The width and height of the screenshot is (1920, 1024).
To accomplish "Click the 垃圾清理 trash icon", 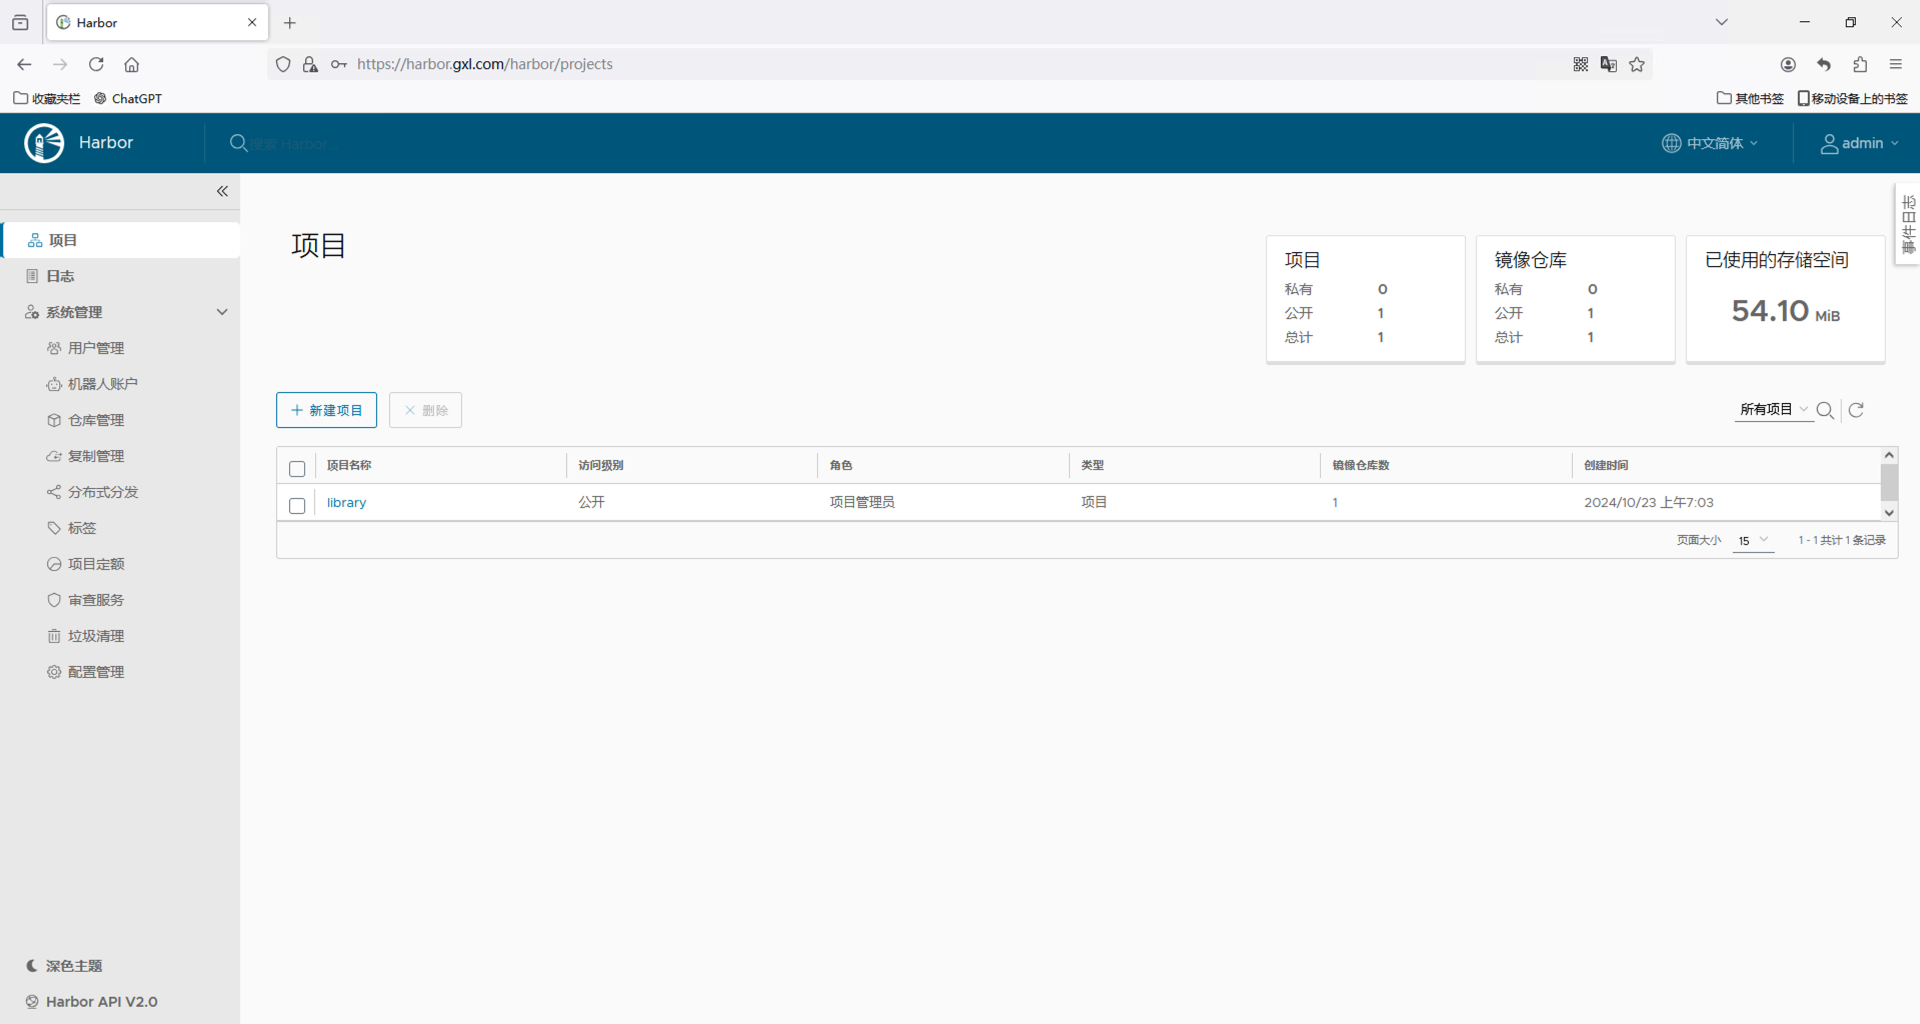I will coord(54,636).
